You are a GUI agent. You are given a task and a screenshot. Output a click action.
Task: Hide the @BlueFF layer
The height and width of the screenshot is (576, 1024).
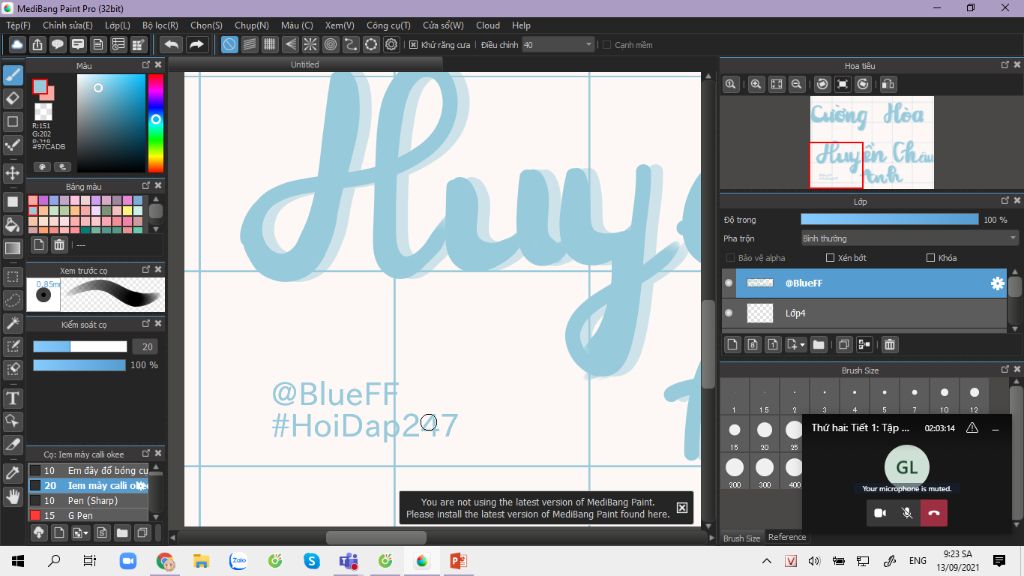pos(729,283)
